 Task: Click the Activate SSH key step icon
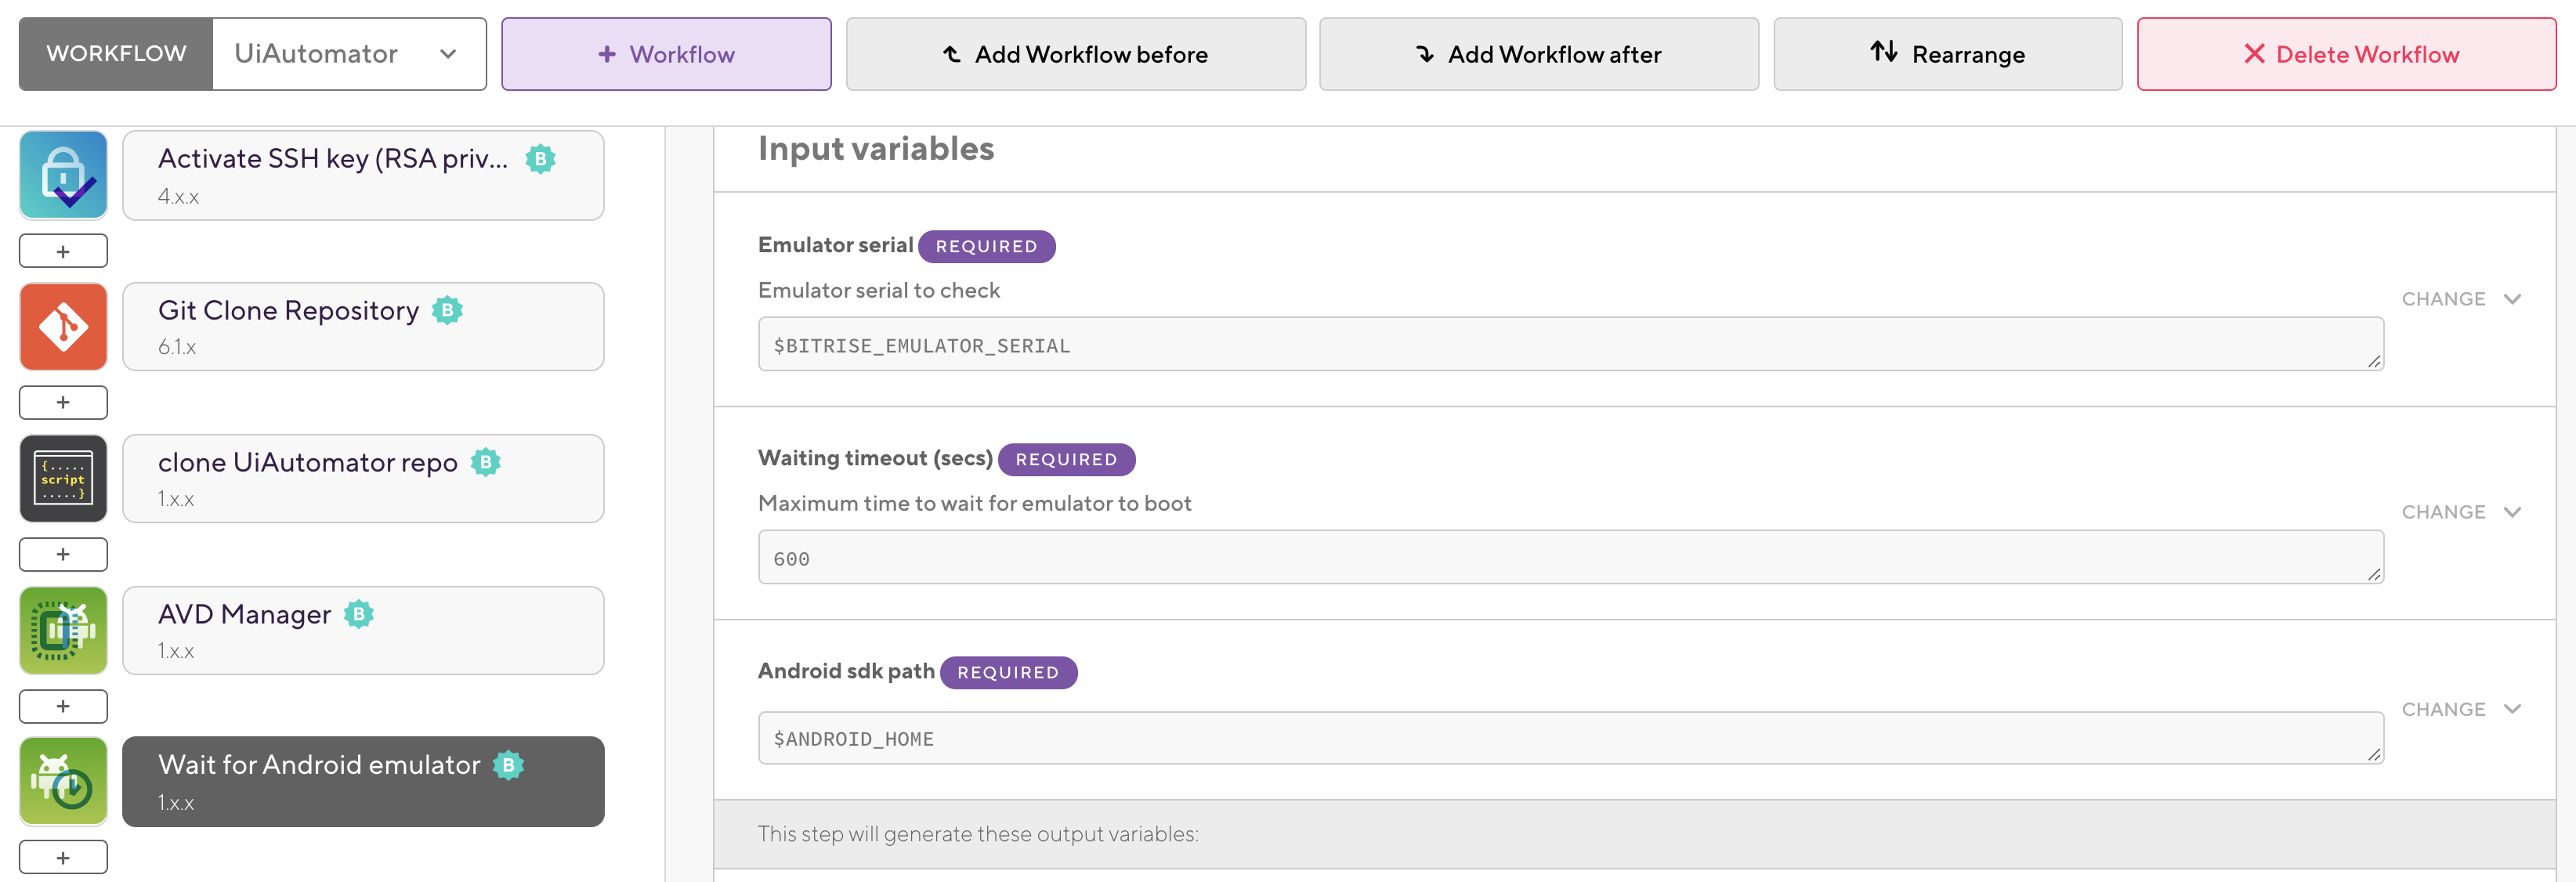[63, 175]
